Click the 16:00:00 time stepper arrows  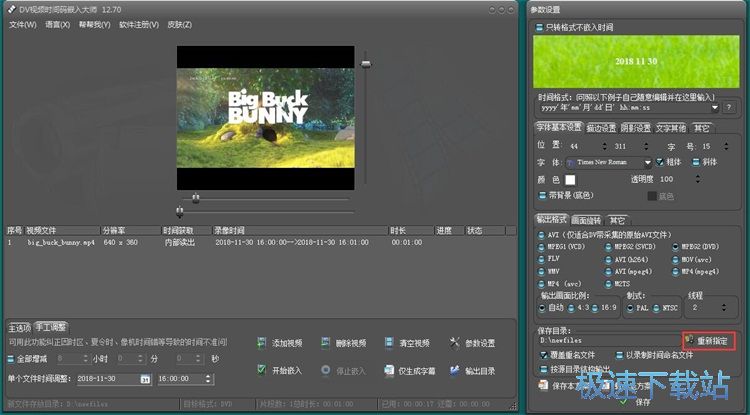208,379
